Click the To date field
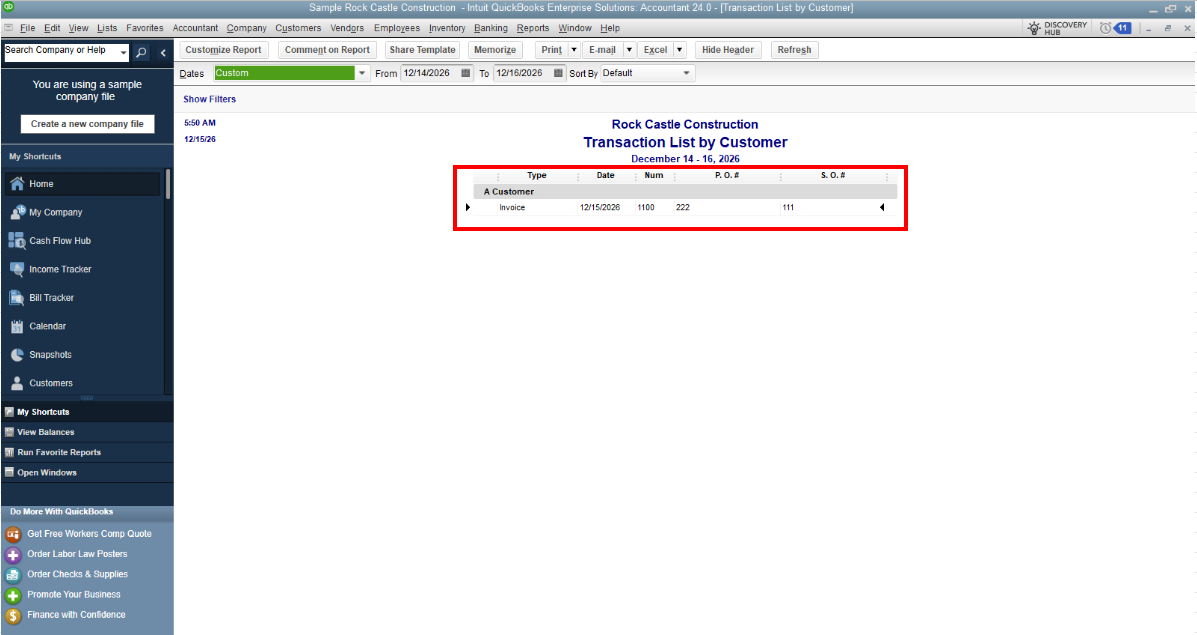The width and height of the screenshot is (1197, 635). [522, 73]
